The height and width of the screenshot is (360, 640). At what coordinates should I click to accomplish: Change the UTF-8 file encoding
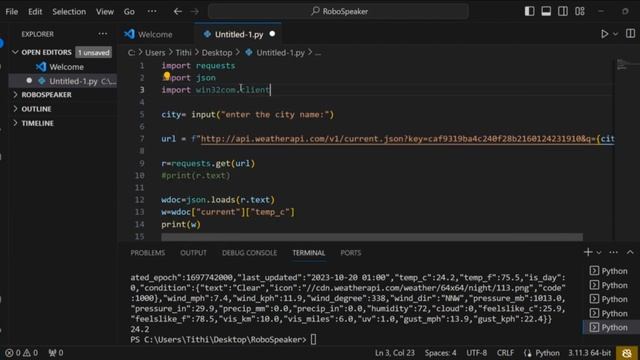[x=476, y=353]
